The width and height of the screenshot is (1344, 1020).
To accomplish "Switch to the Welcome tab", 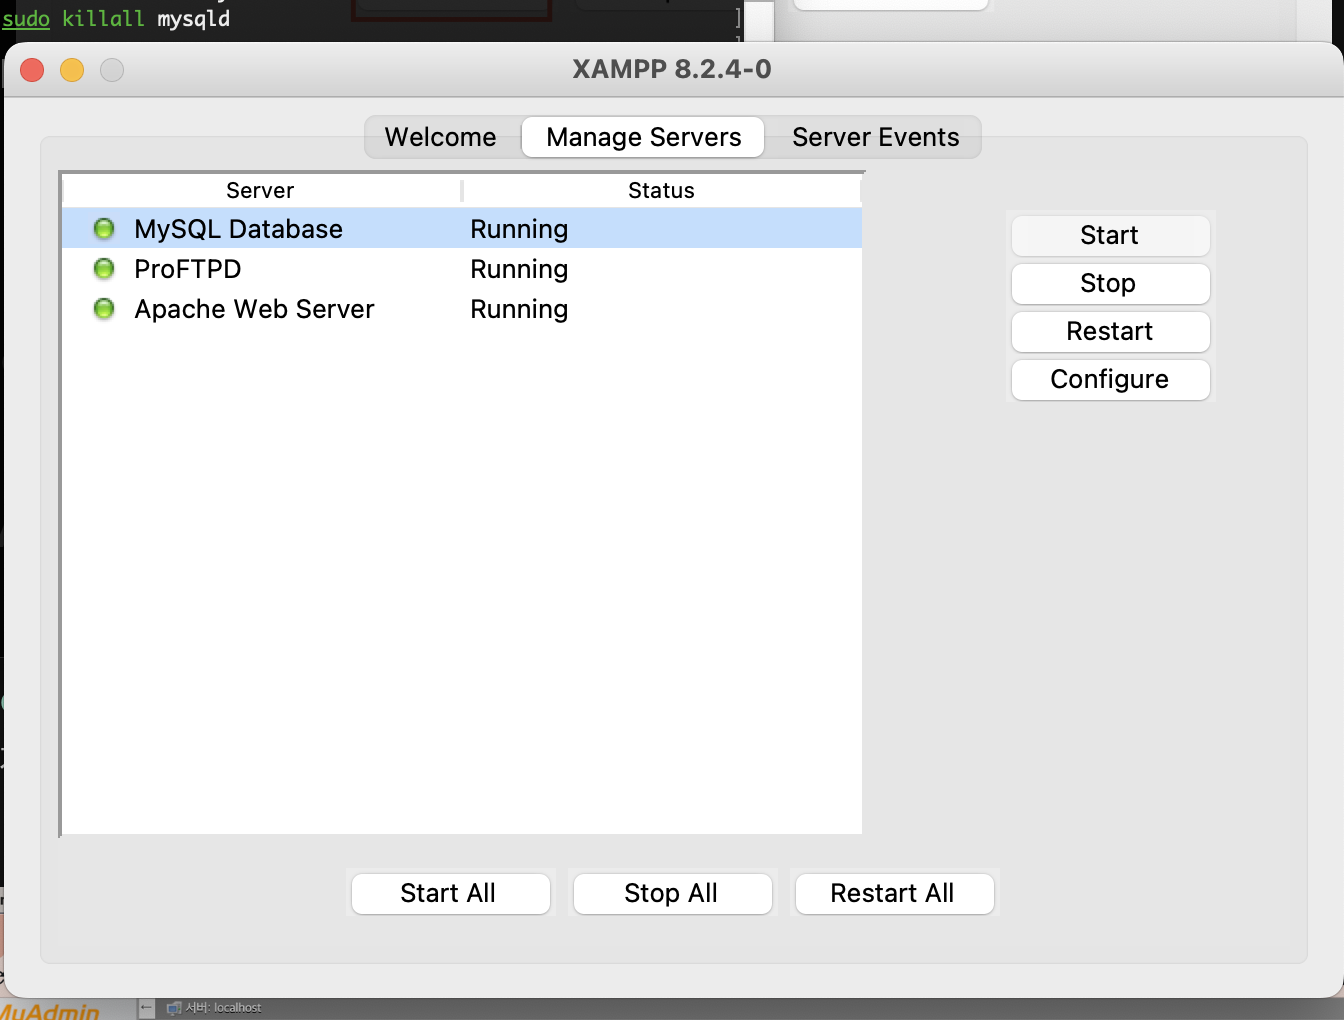I will (x=441, y=137).
